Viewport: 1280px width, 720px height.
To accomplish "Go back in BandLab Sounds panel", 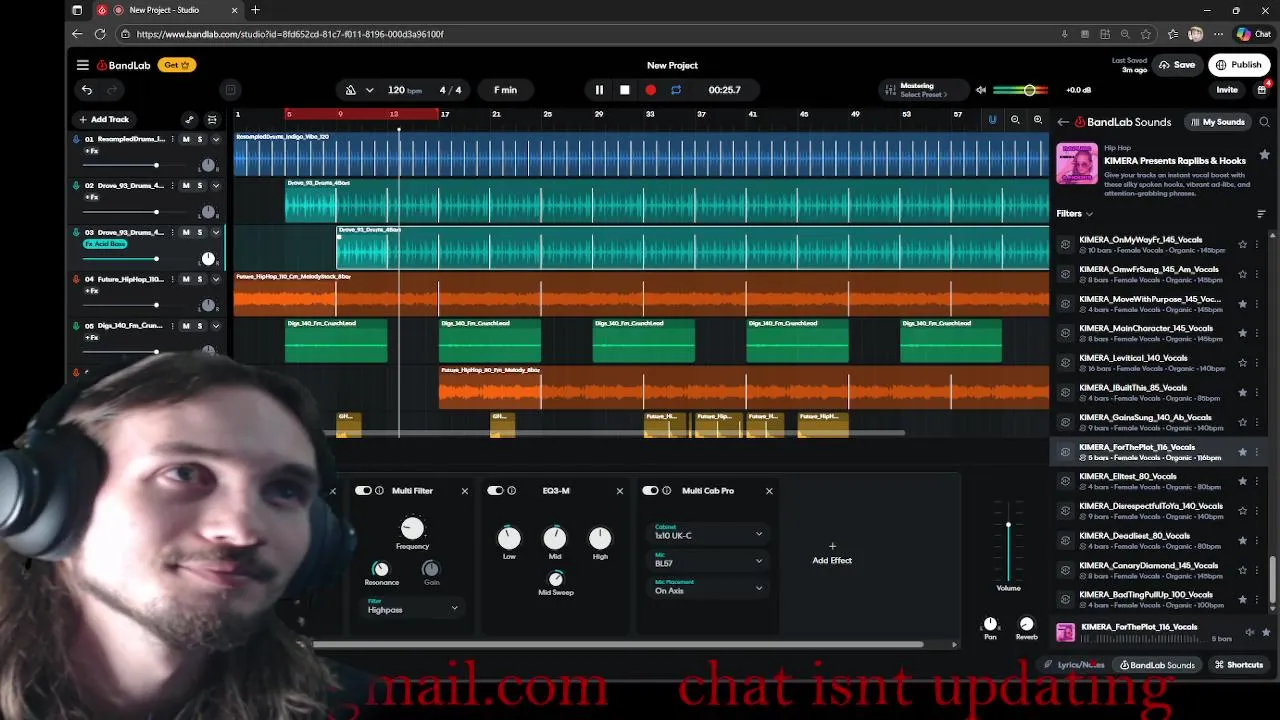I will [1063, 122].
